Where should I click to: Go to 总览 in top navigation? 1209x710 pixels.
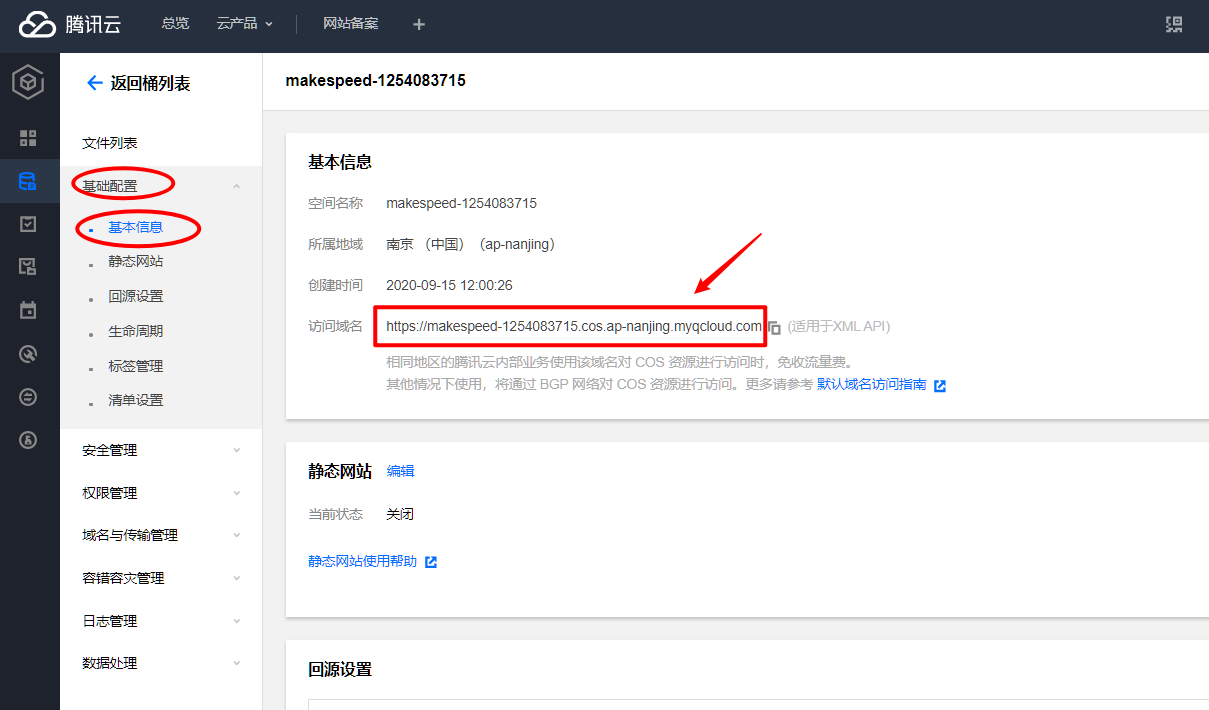coord(175,24)
